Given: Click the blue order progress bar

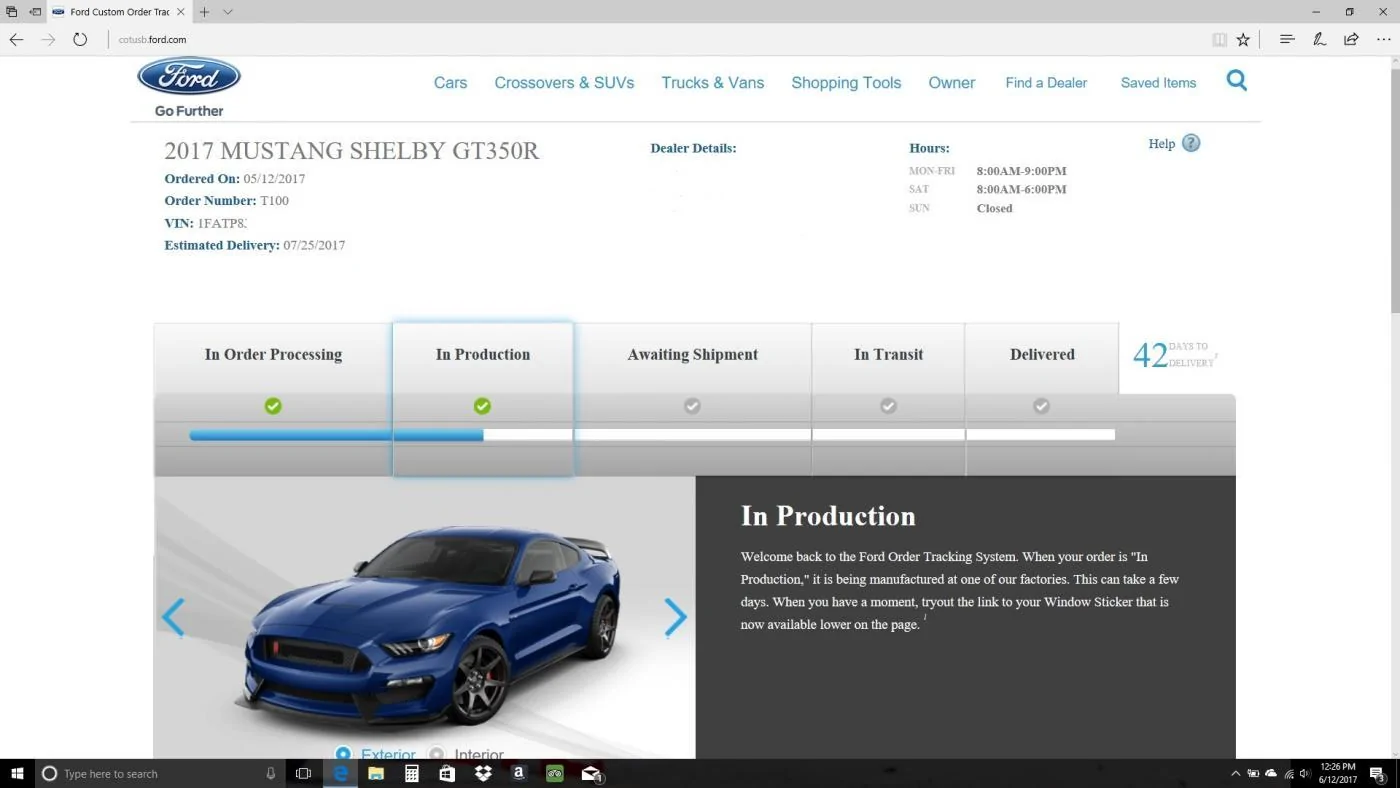Looking at the screenshot, I should pos(336,435).
